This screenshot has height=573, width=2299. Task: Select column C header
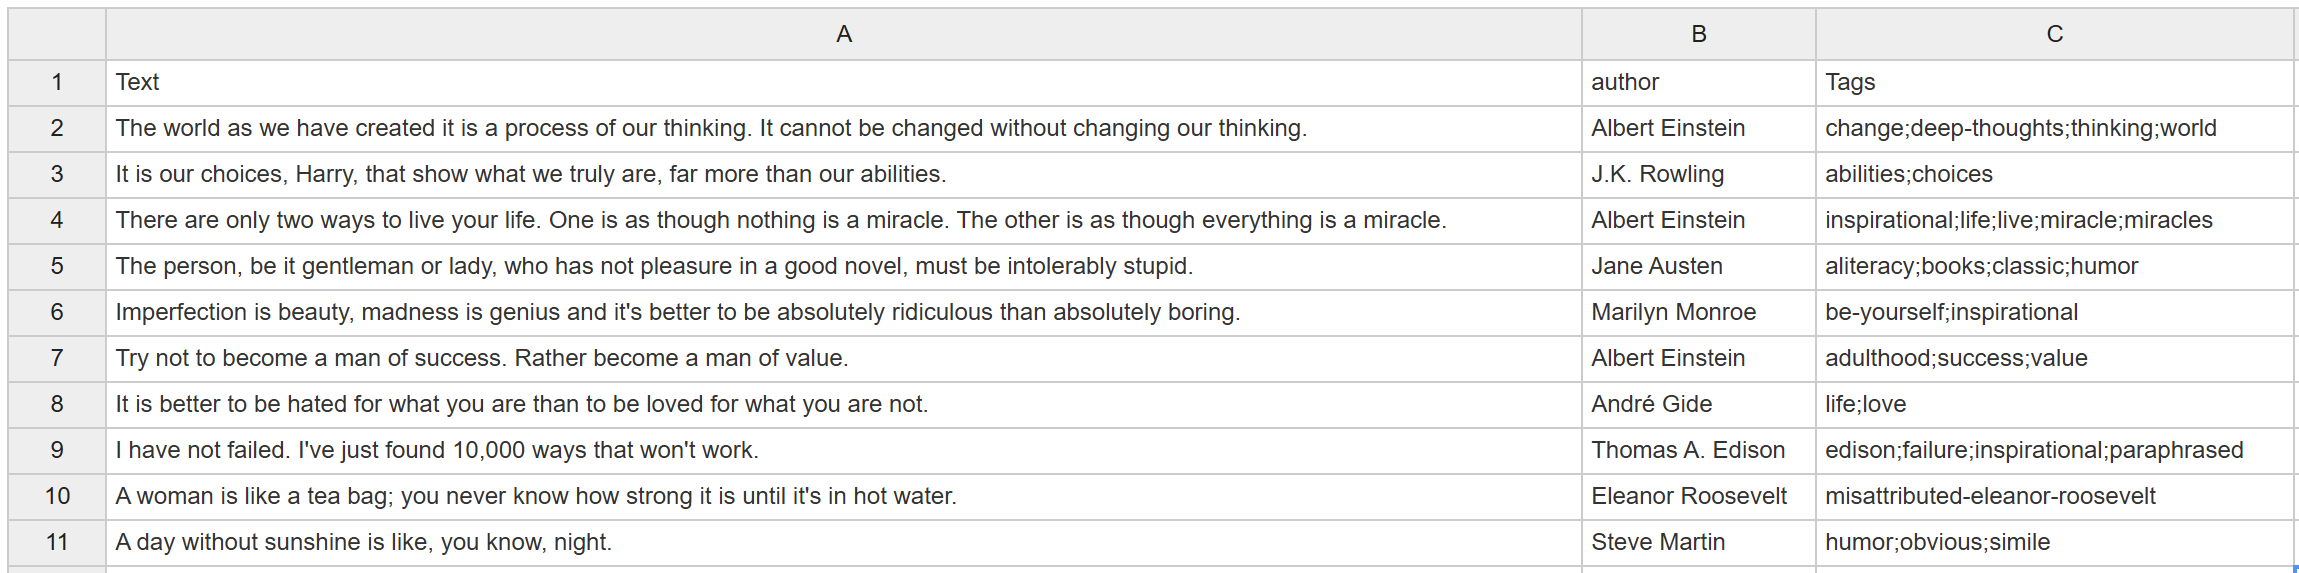click(2054, 34)
